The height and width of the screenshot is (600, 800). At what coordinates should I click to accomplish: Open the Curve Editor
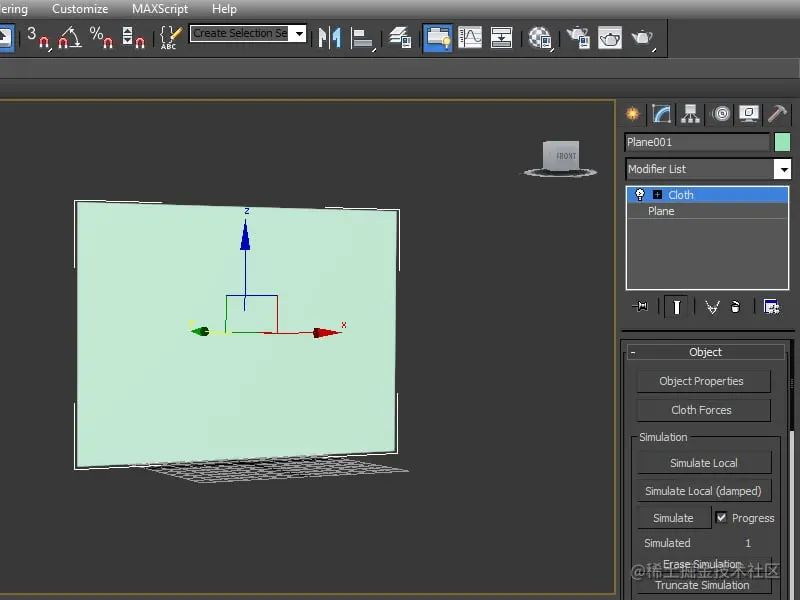tap(470, 38)
